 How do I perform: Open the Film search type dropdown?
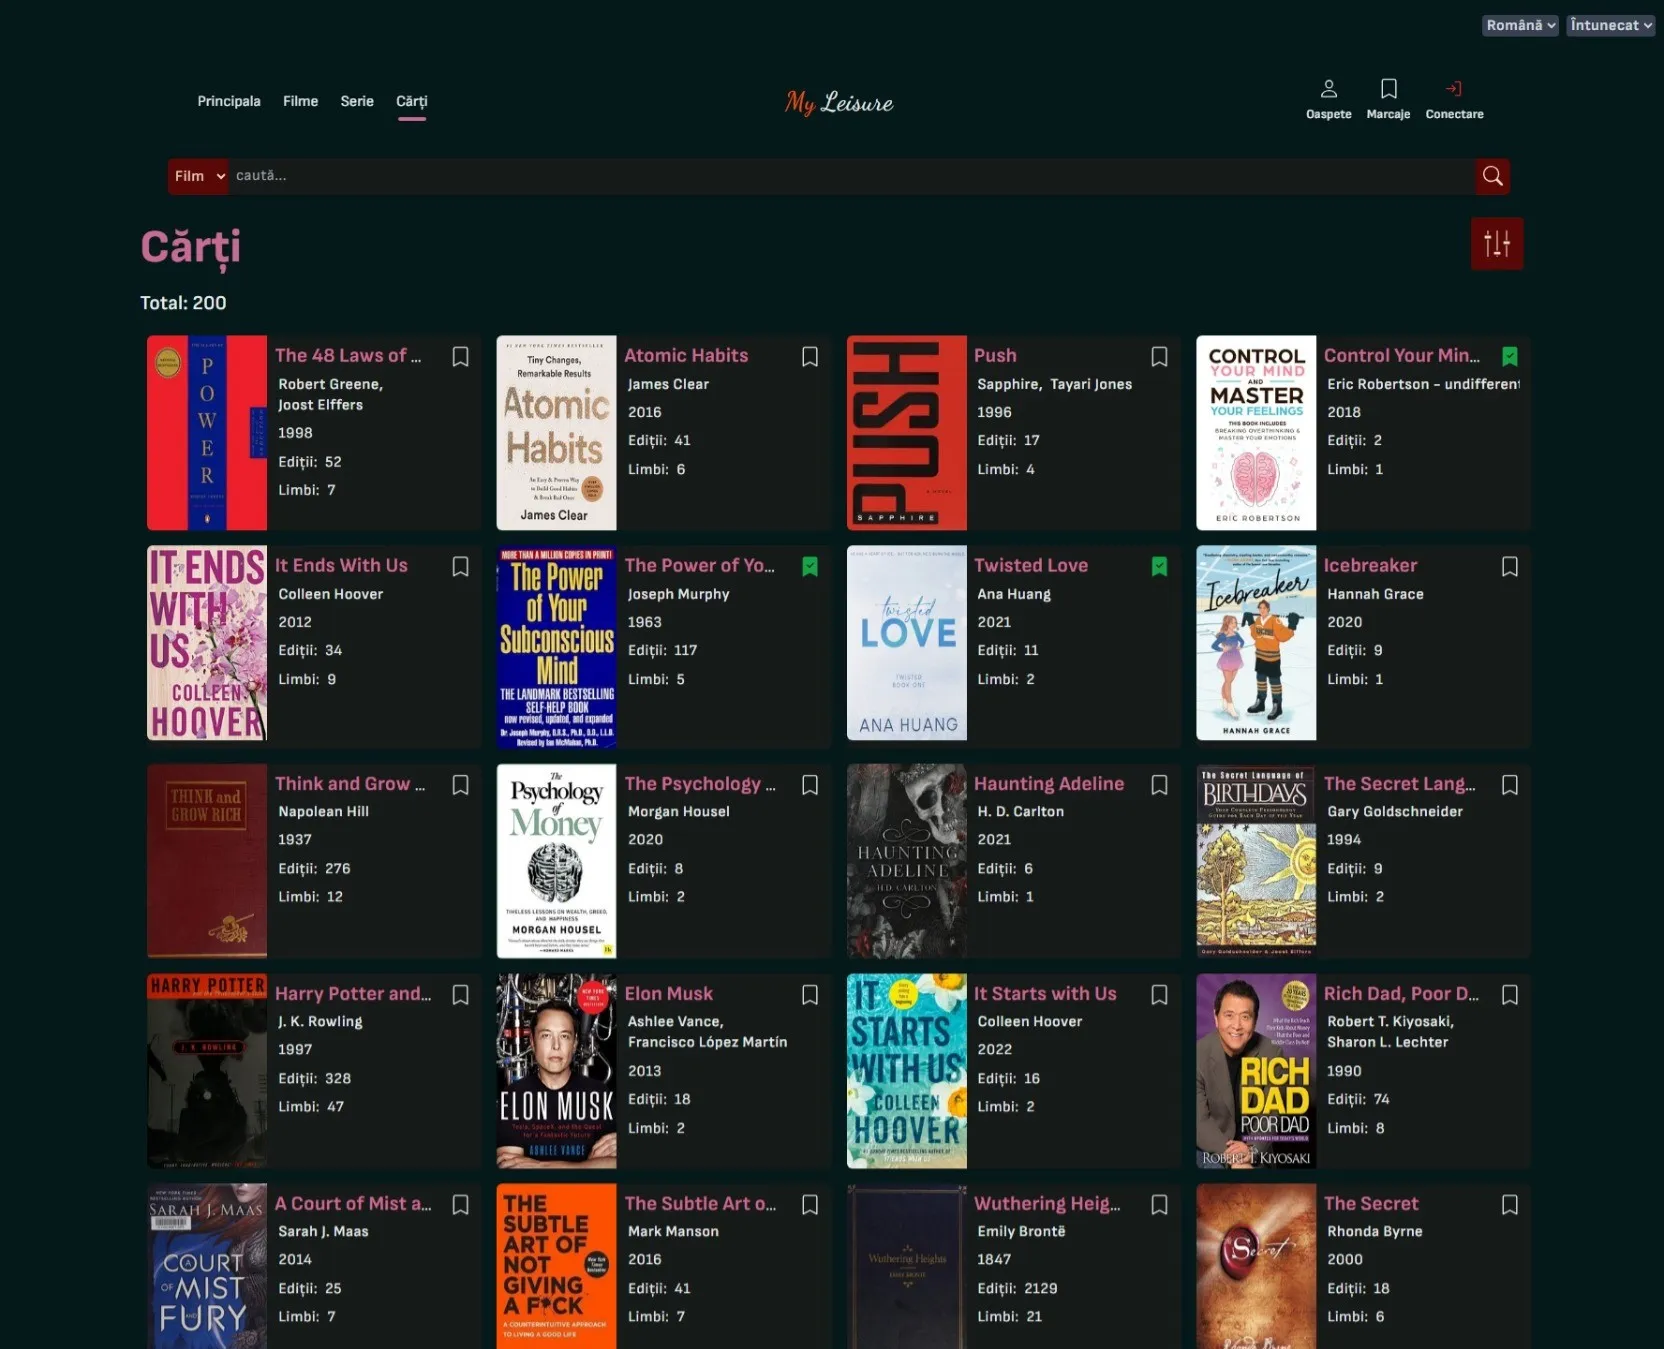[199, 176]
